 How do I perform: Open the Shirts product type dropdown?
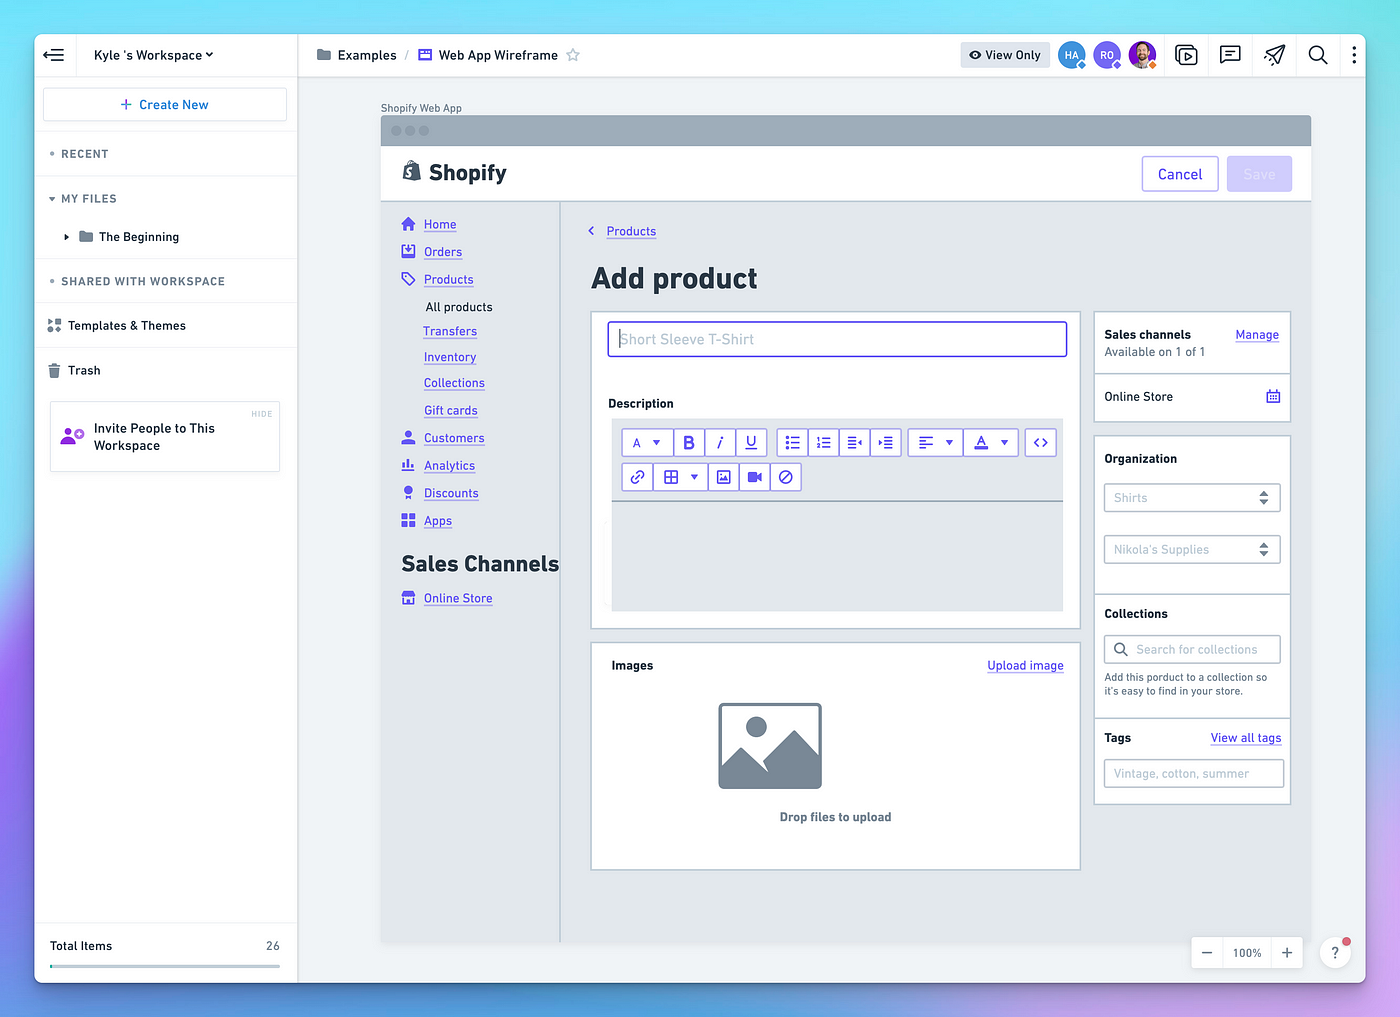pyautogui.click(x=1192, y=498)
